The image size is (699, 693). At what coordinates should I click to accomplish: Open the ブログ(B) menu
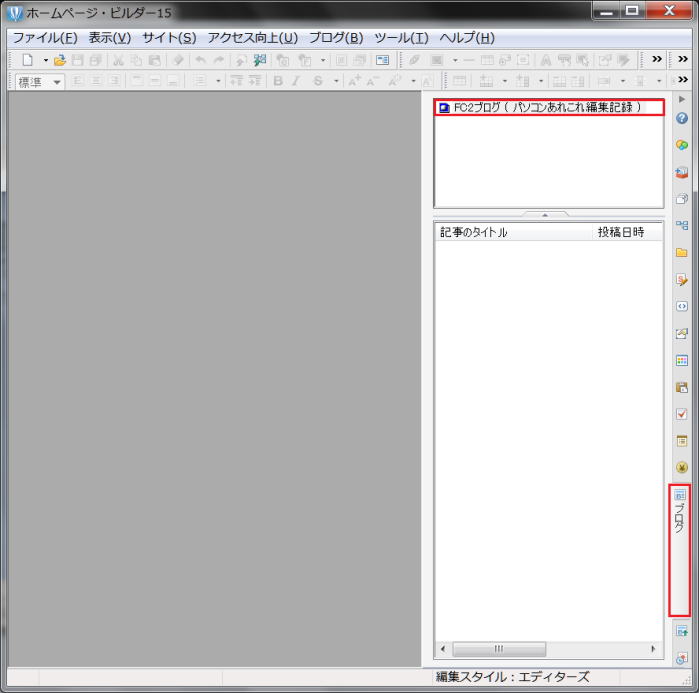tap(336, 38)
